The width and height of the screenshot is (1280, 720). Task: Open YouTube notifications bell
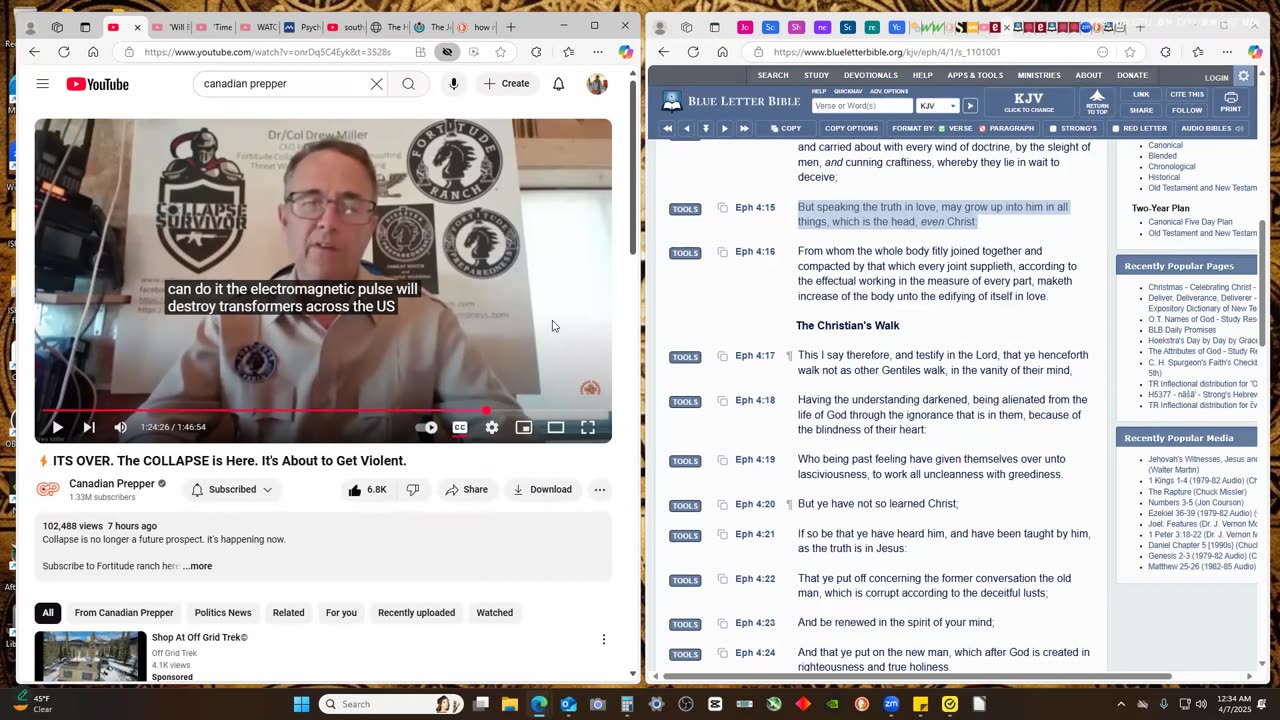(x=559, y=84)
